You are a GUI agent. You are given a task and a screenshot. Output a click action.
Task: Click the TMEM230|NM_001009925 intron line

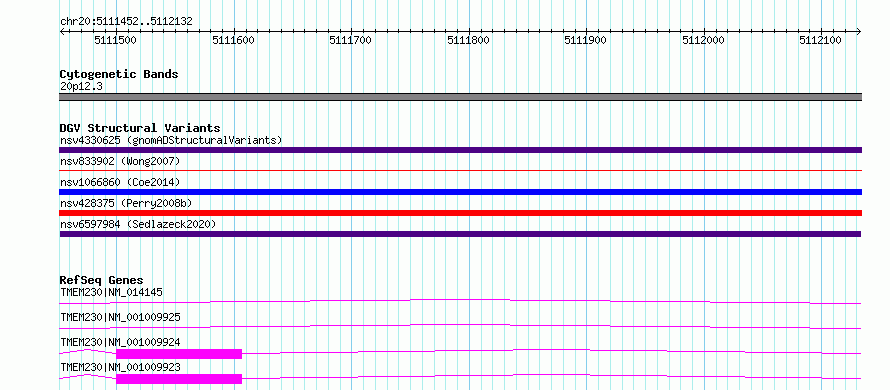(x=460, y=326)
